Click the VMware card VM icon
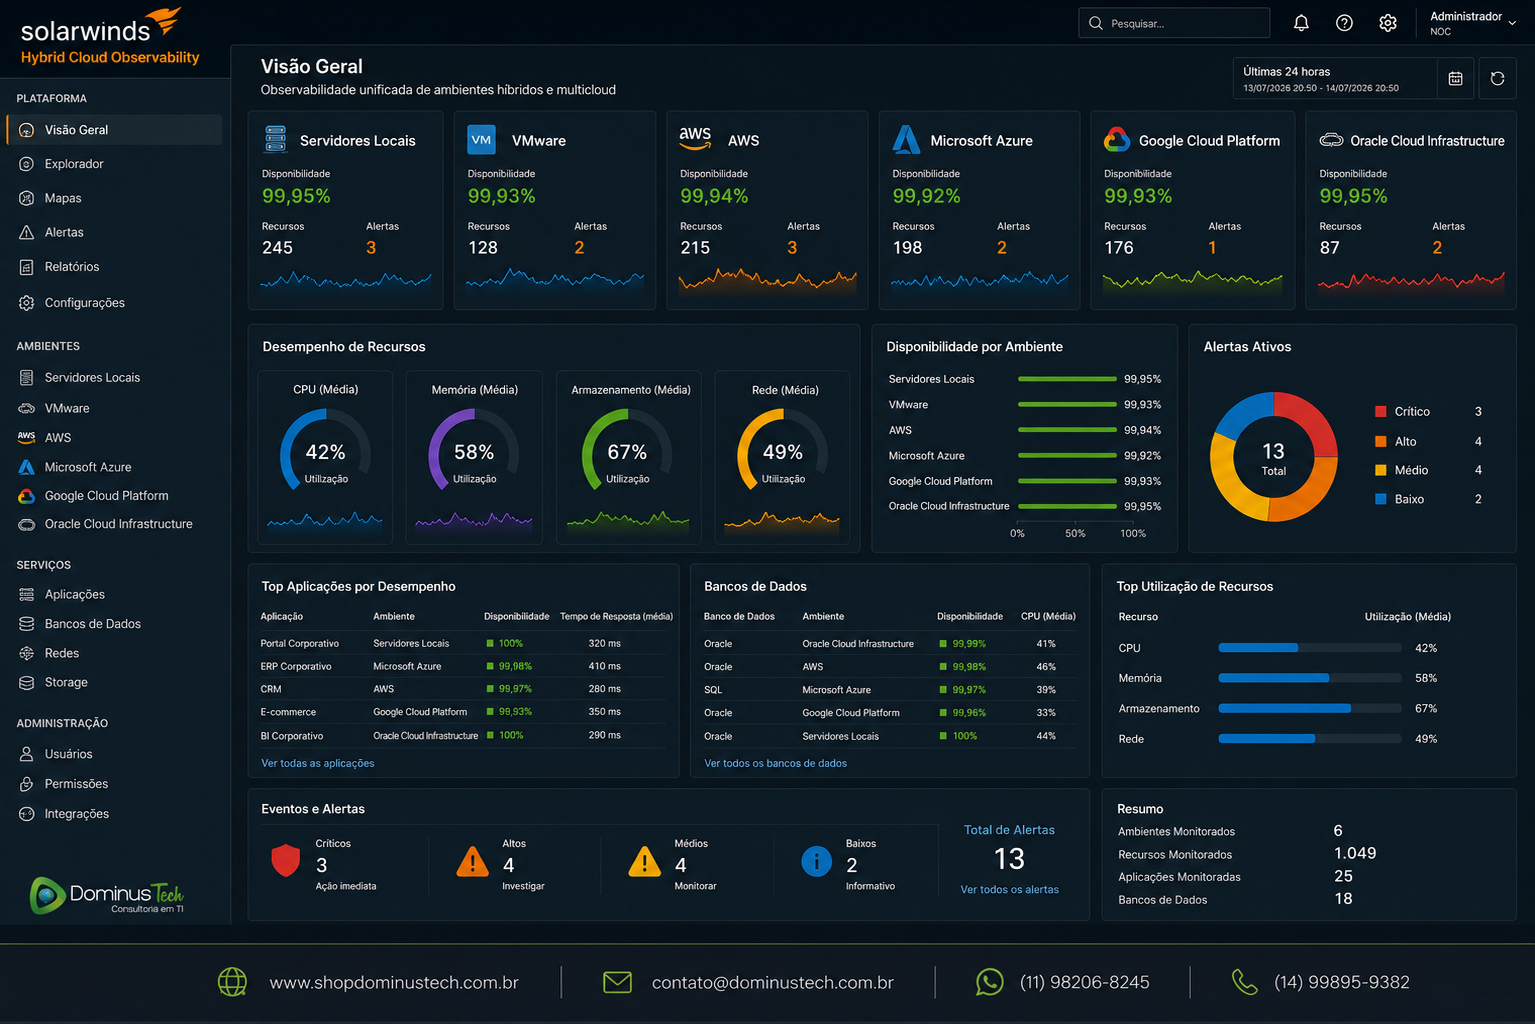 coord(481,140)
